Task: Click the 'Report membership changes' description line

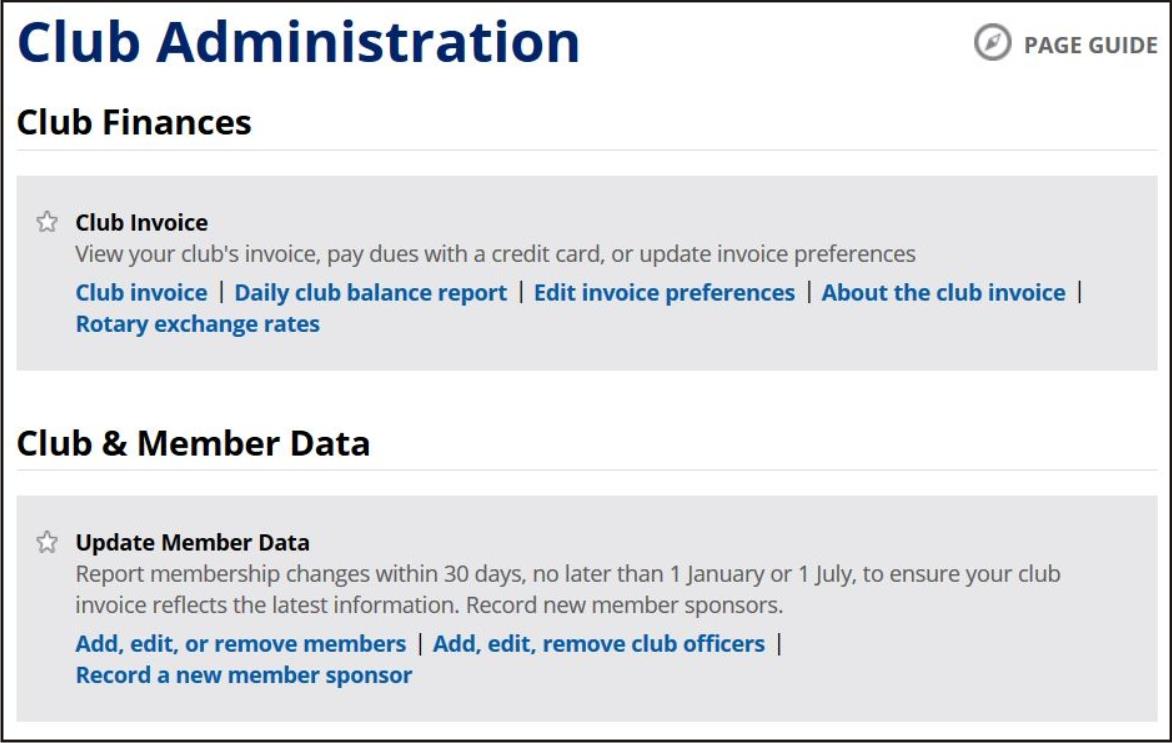Action: tap(567, 575)
